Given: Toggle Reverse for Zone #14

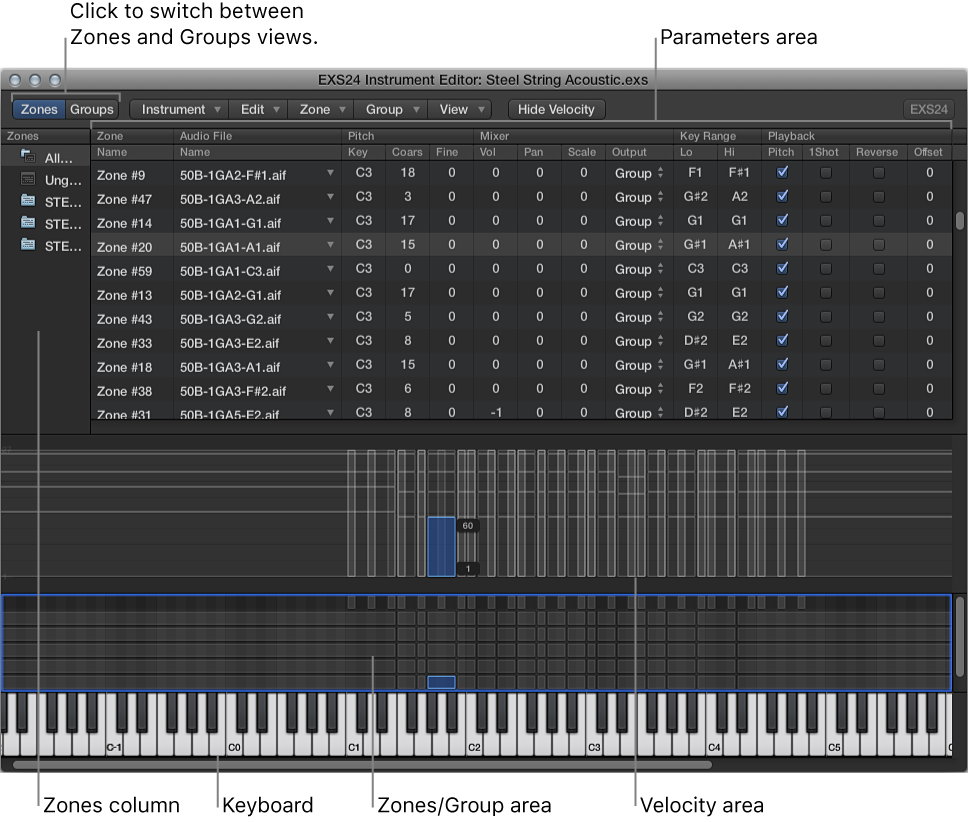Looking at the screenshot, I should (x=877, y=221).
